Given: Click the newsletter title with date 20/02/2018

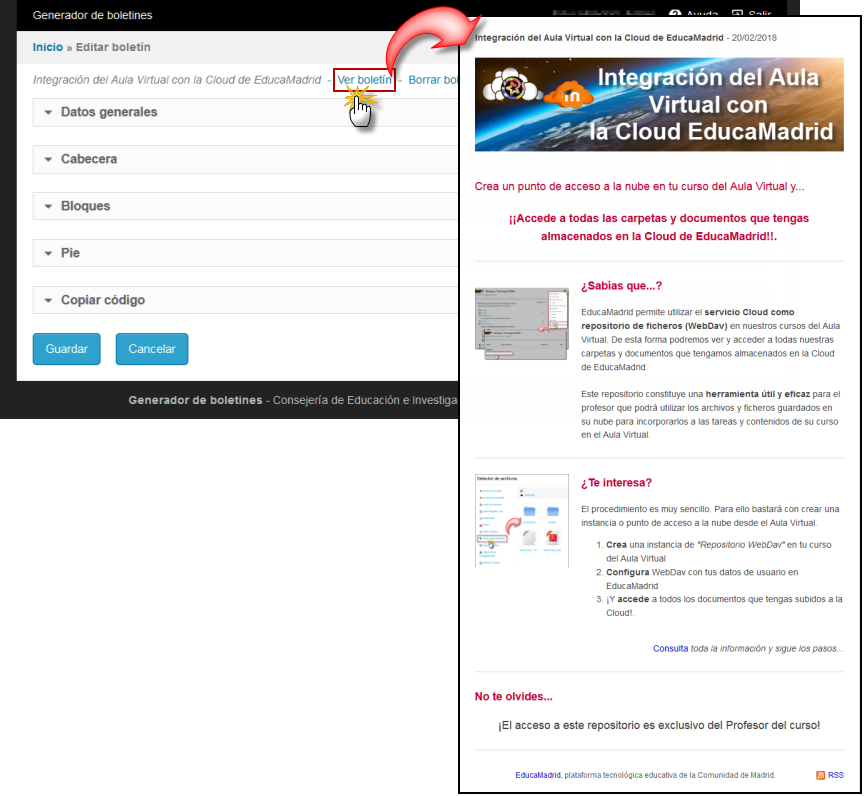Looking at the screenshot, I should click(x=626, y=38).
